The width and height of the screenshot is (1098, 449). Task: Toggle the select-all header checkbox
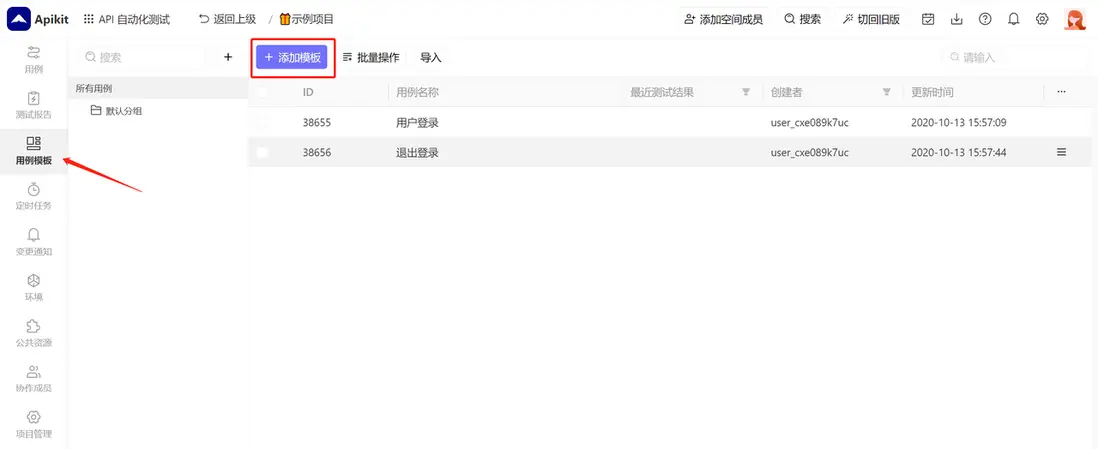tap(263, 92)
